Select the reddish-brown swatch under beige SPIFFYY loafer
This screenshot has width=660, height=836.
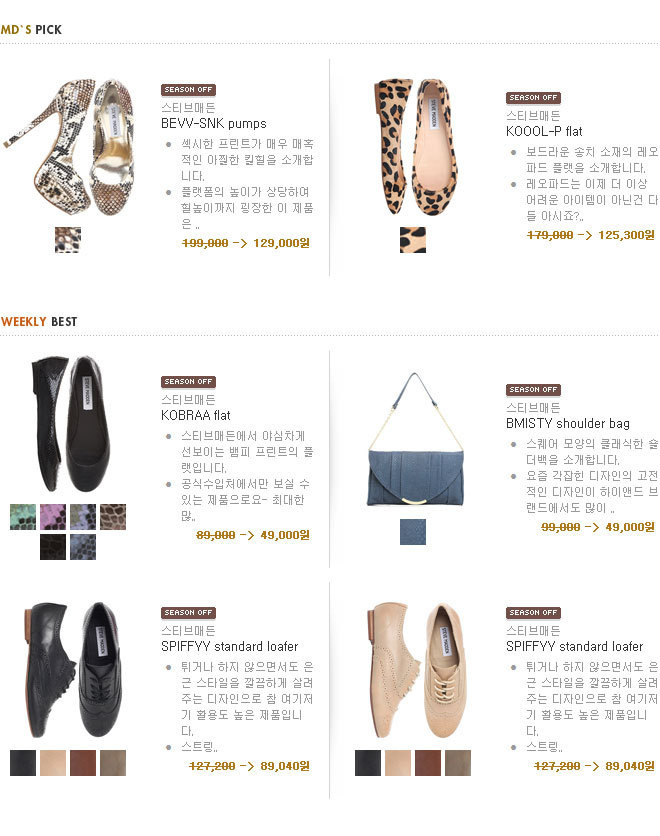[x=428, y=763]
